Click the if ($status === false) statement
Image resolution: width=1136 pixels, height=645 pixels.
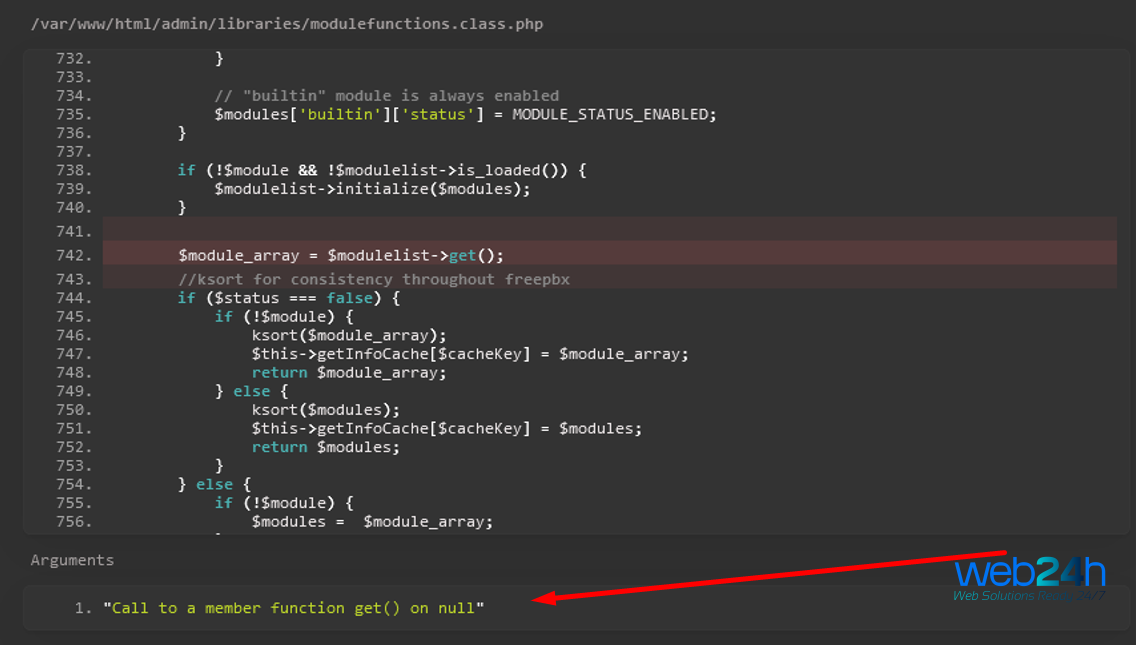[x=289, y=298]
